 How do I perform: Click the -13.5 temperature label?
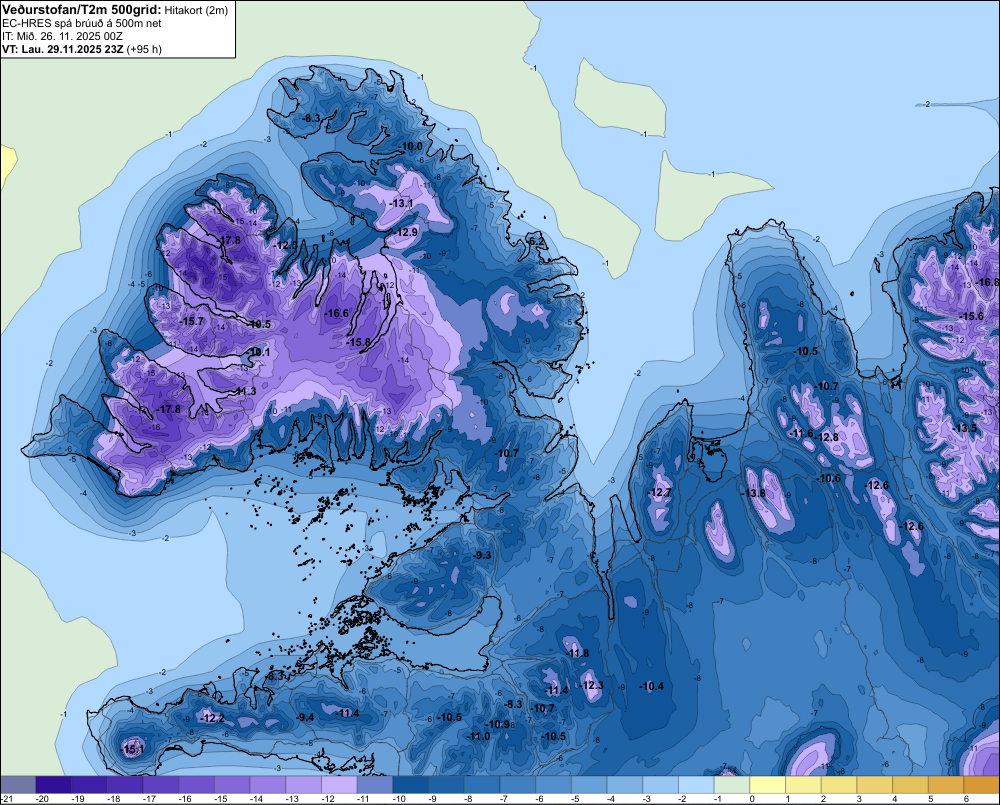click(965, 428)
